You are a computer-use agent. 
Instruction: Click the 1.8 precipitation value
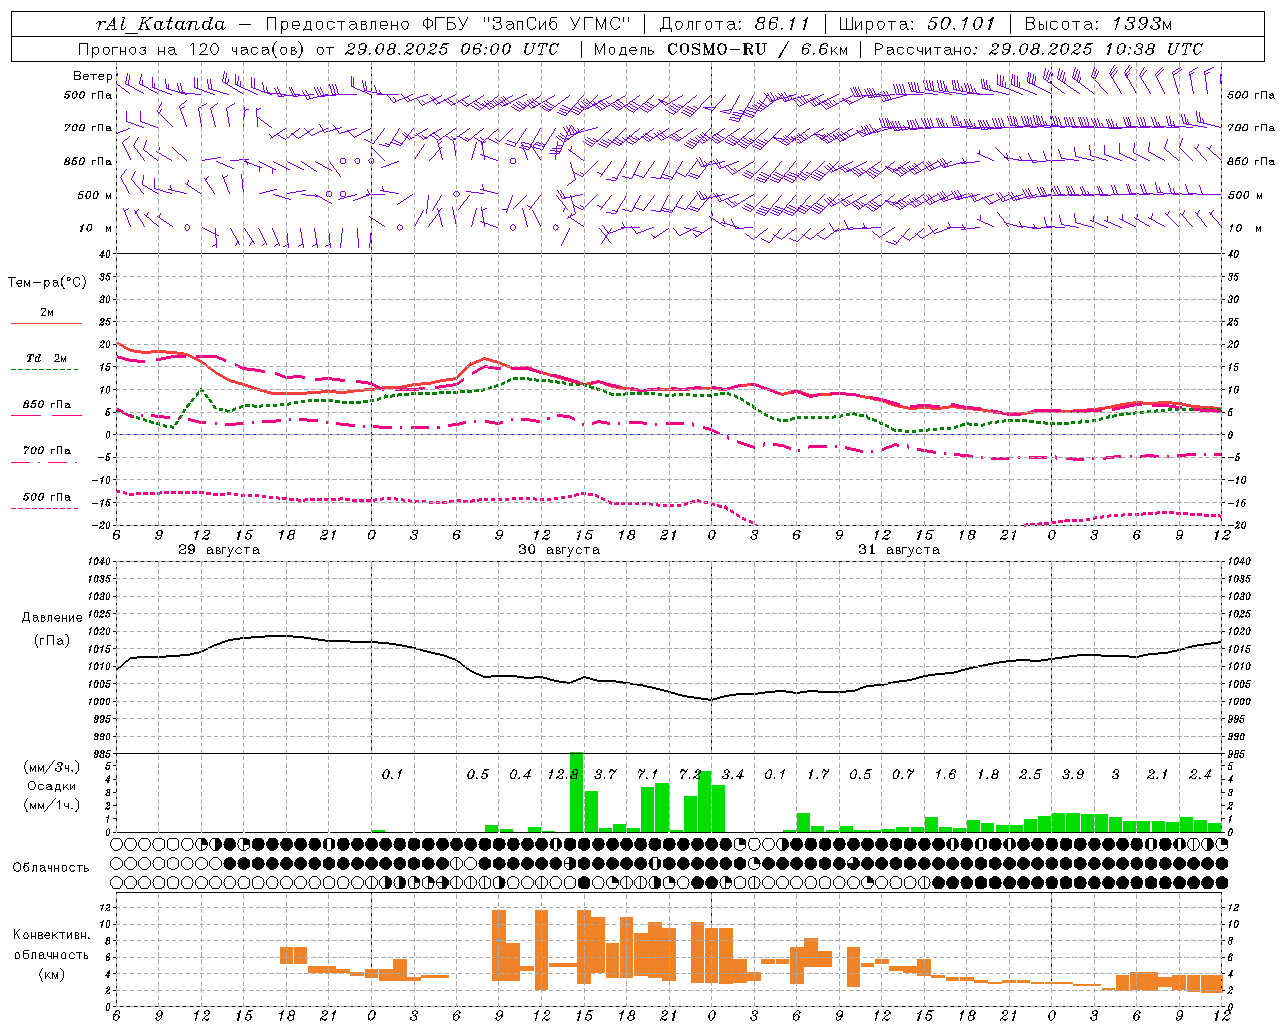click(x=988, y=775)
